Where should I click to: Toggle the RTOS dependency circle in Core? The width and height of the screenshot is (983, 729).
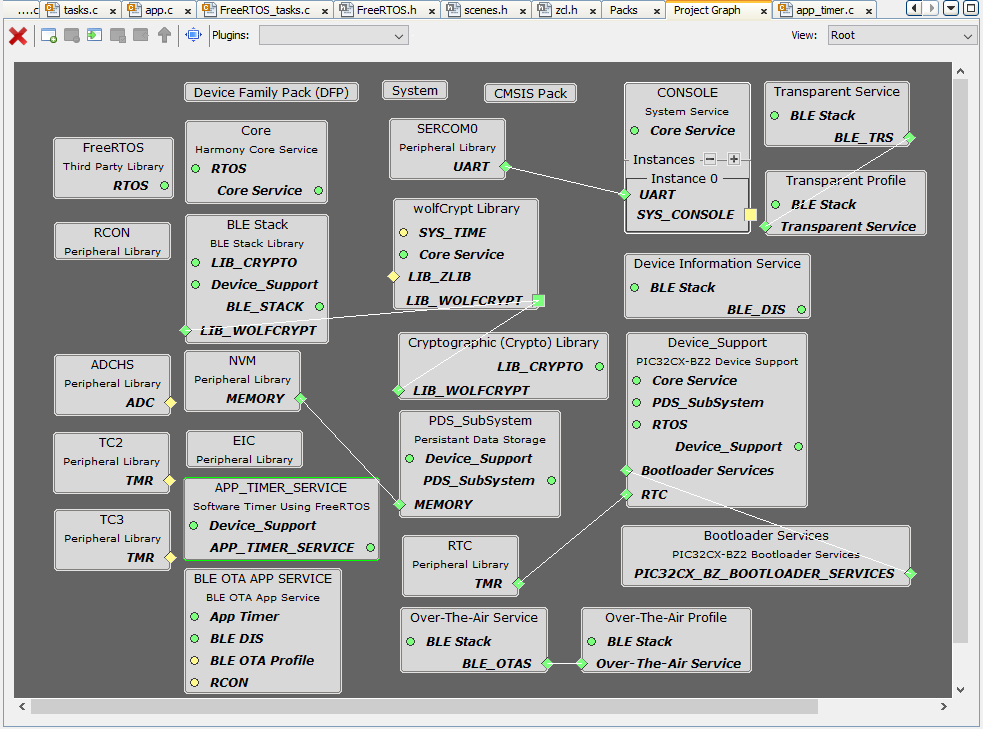196,169
